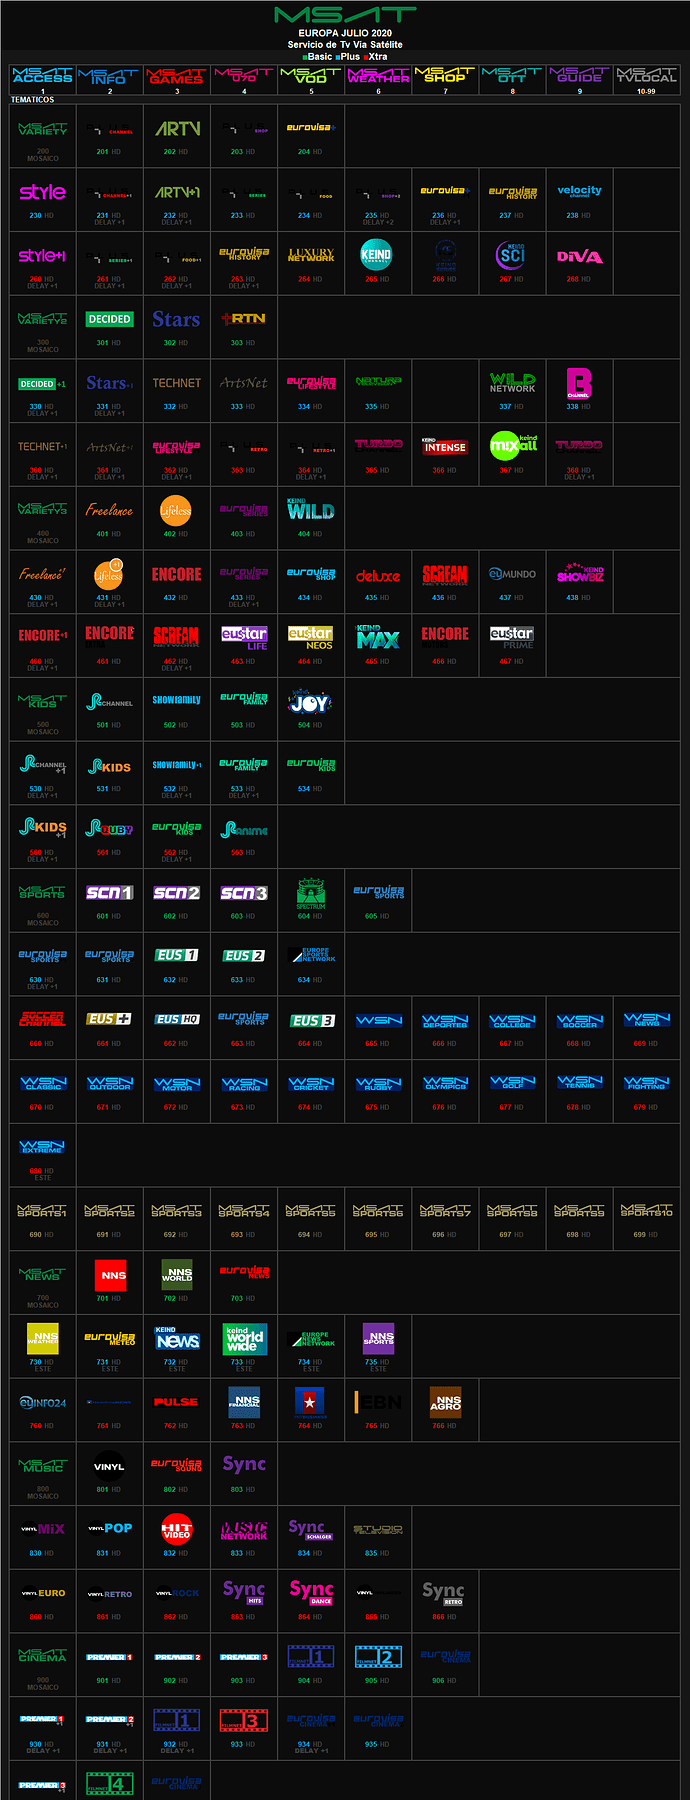The height and width of the screenshot is (1800, 690).
Task: Click the orange Lifeless logo on 402
Action: click(176, 510)
